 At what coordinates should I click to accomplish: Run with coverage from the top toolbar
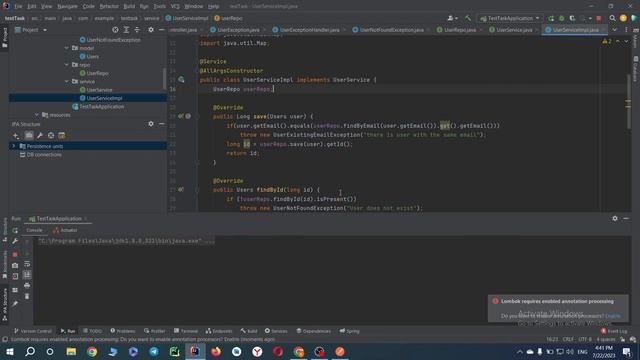(x=572, y=18)
